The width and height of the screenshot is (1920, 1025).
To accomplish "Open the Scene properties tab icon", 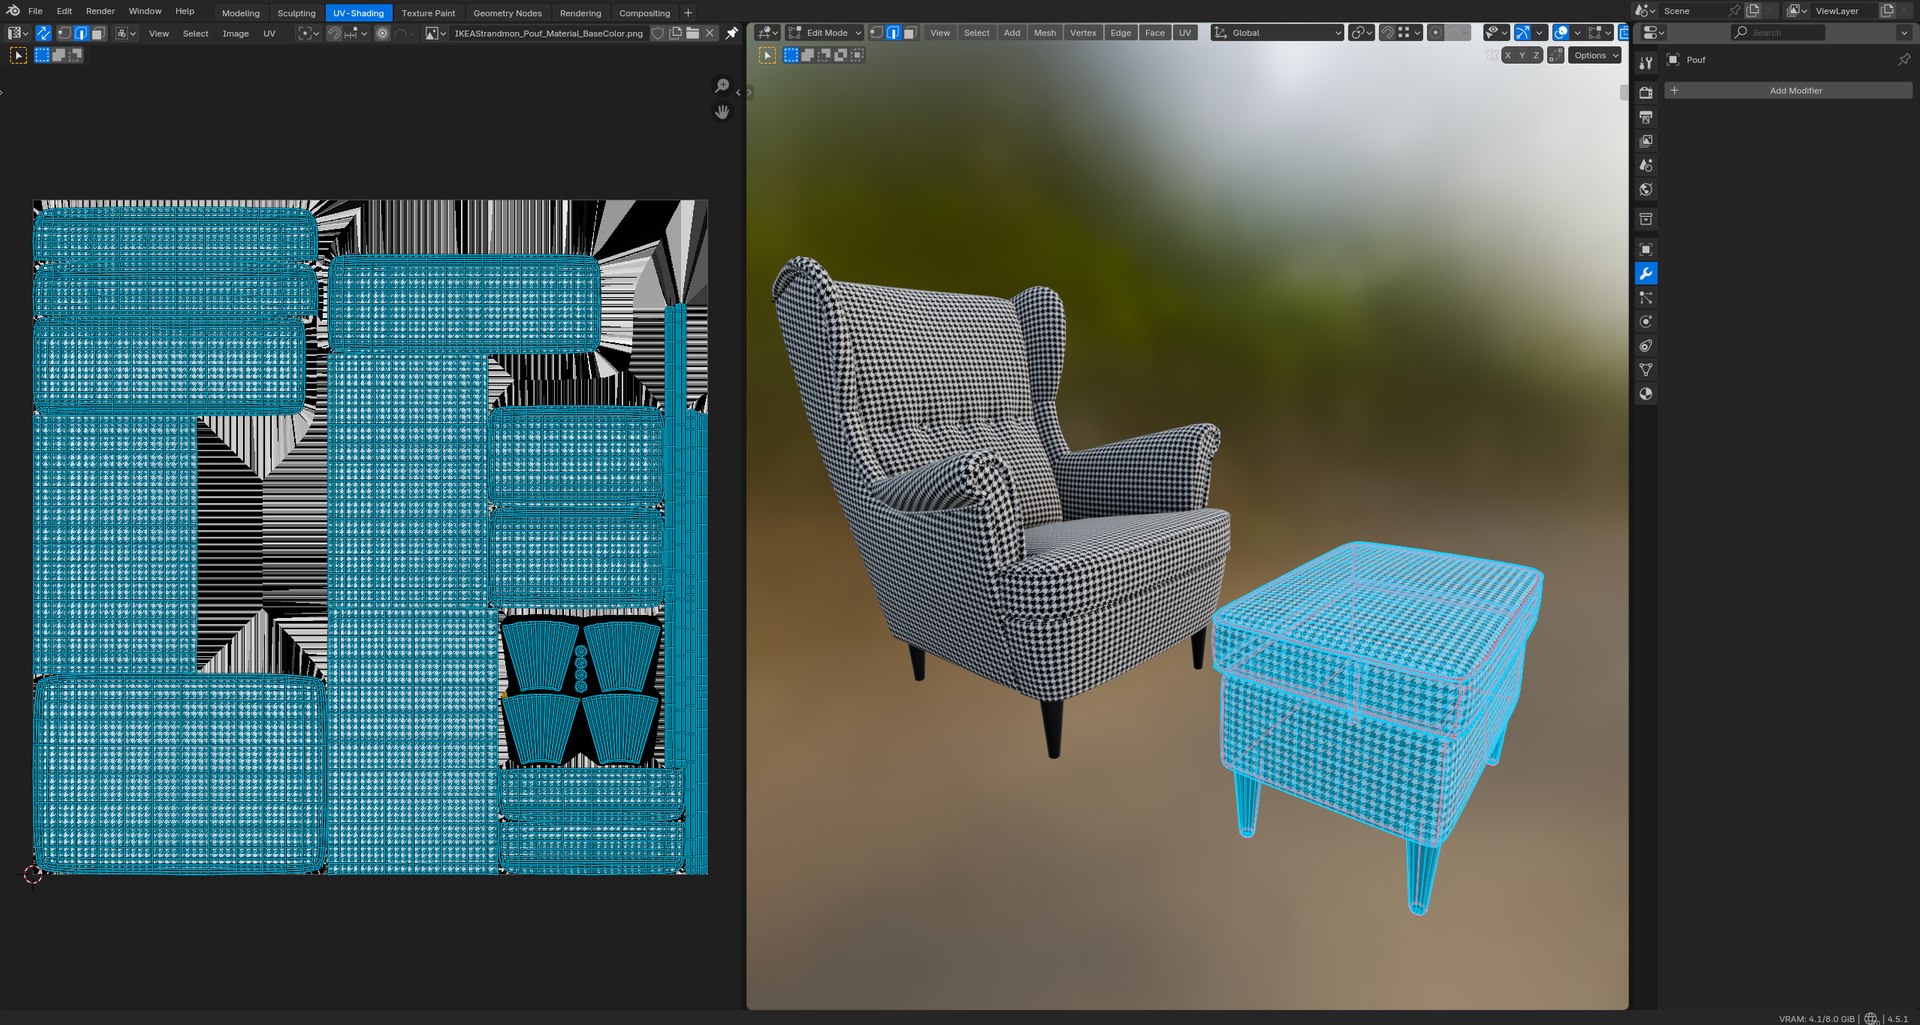I will pos(1646,165).
